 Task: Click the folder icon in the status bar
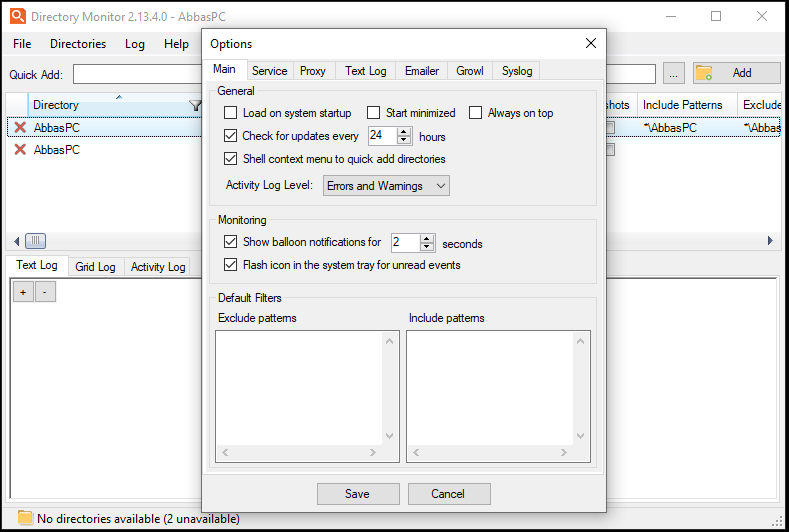pyautogui.click(x=25, y=517)
